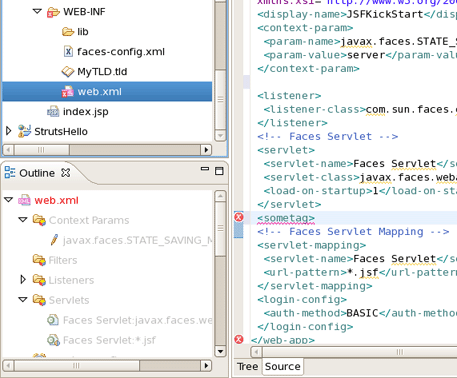The image size is (457, 378).
Task: Switch to the Source editor tab
Action: pos(283,366)
